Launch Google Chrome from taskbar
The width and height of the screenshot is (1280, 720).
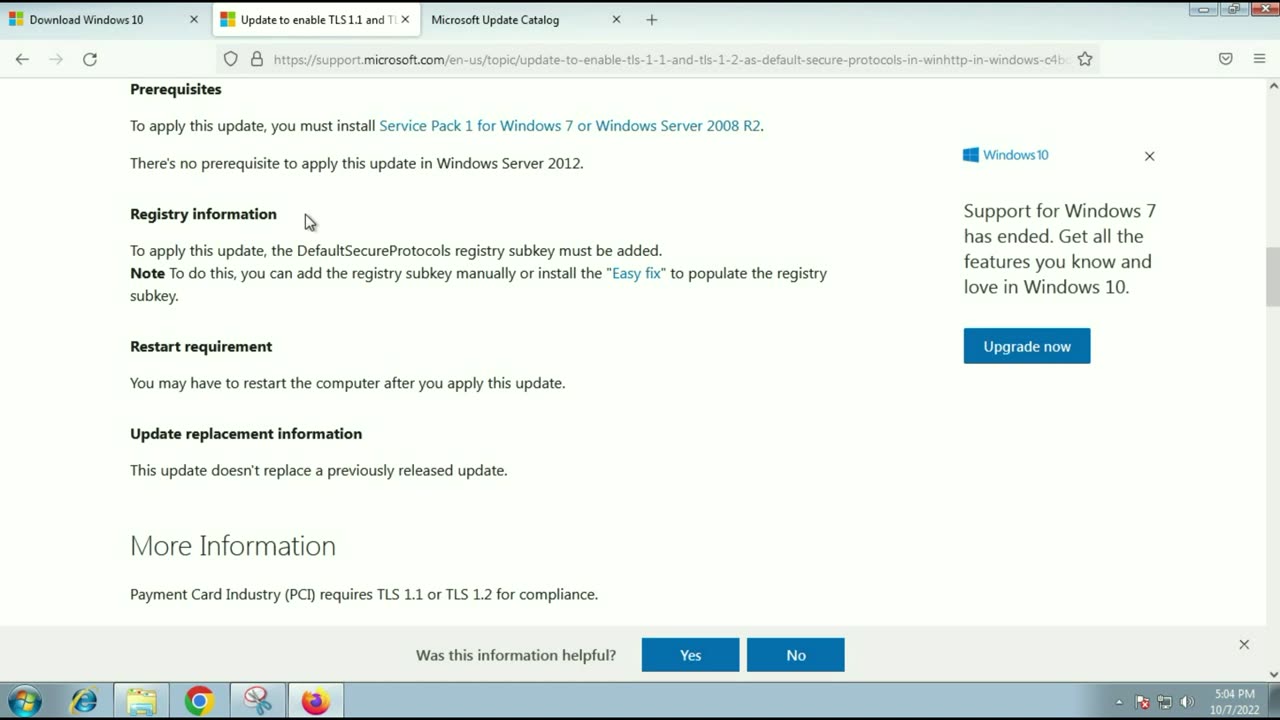[199, 701]
